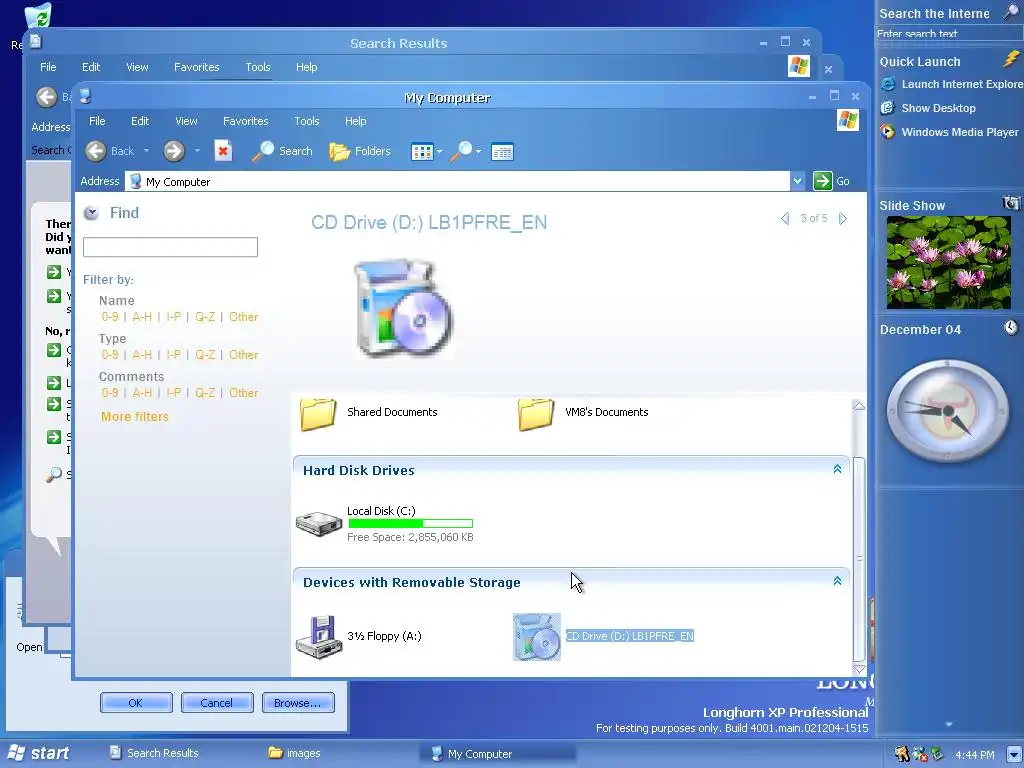Open Help menu in My Computer window
Viewport: 1024px width, 768px height.
pos(355,121)
